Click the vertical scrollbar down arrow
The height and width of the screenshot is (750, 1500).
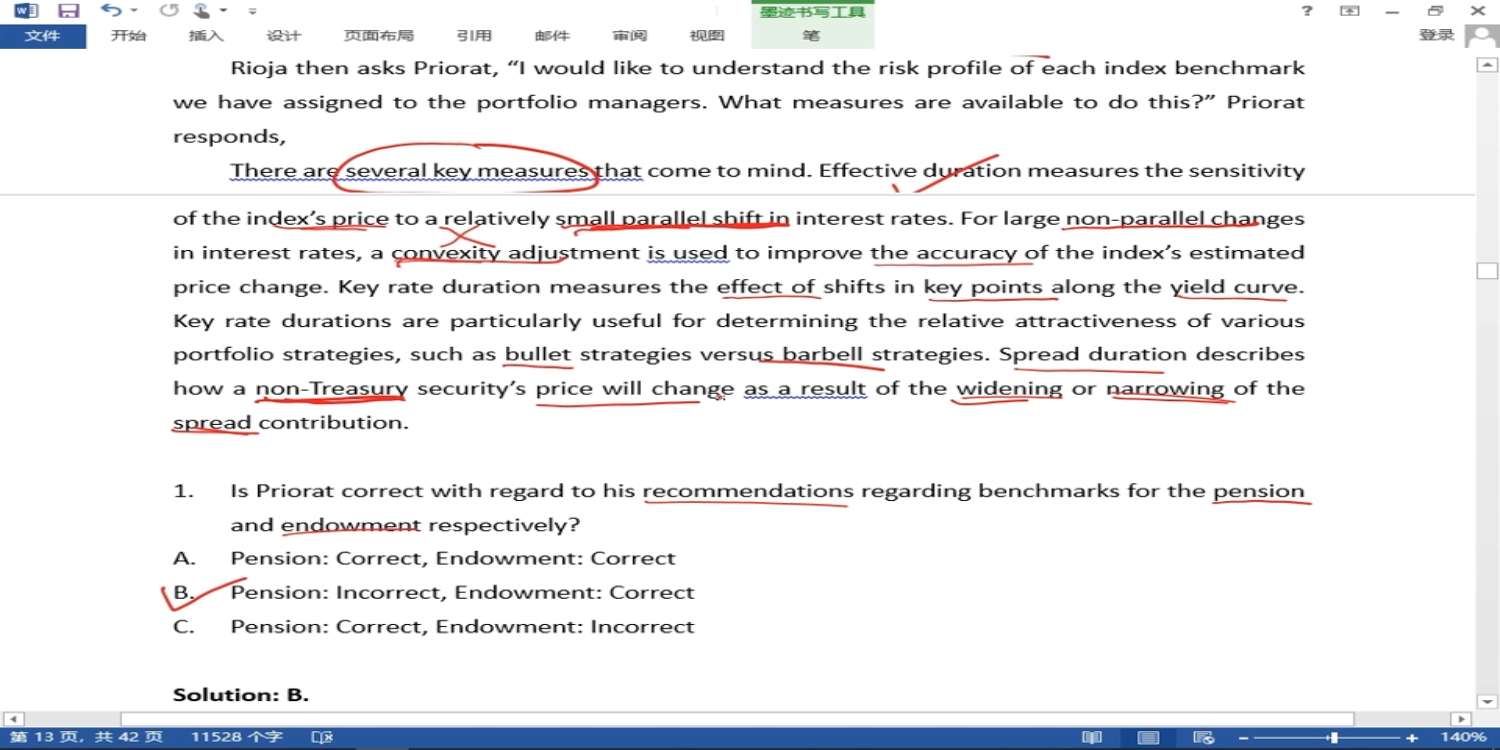point(1486,701)
